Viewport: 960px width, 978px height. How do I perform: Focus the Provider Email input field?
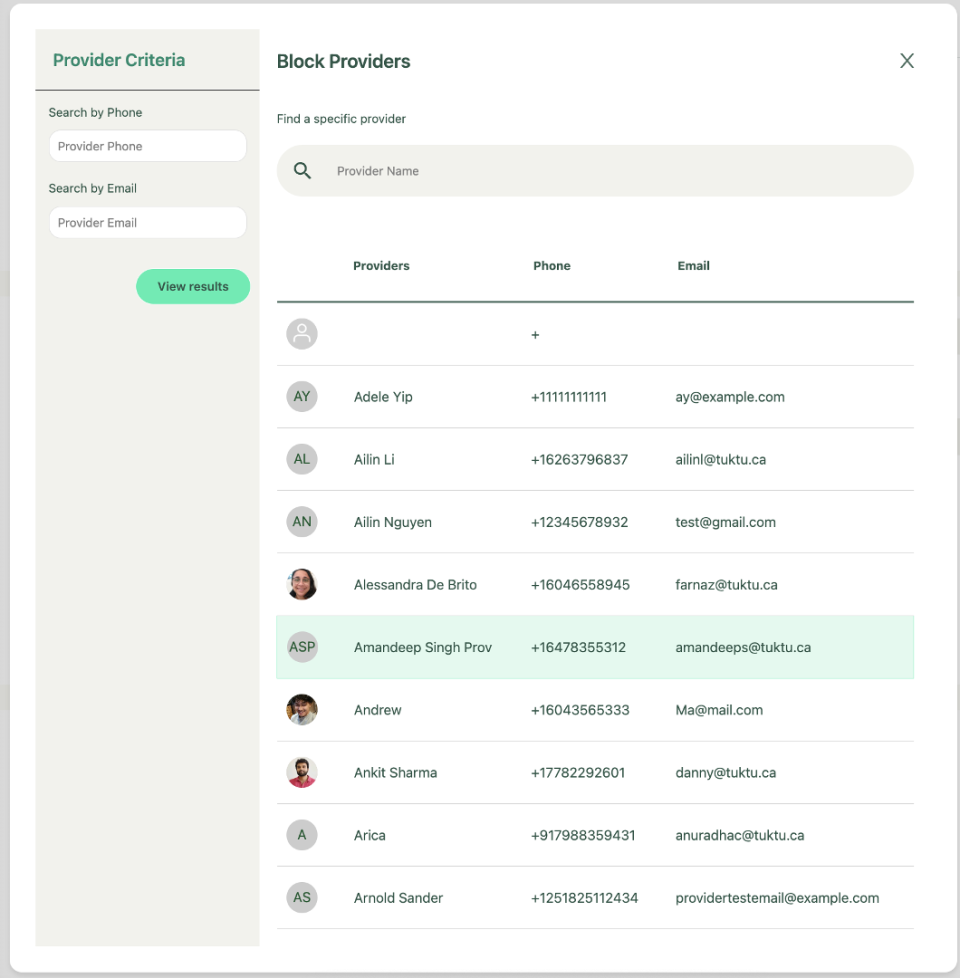tap(147, 223)
